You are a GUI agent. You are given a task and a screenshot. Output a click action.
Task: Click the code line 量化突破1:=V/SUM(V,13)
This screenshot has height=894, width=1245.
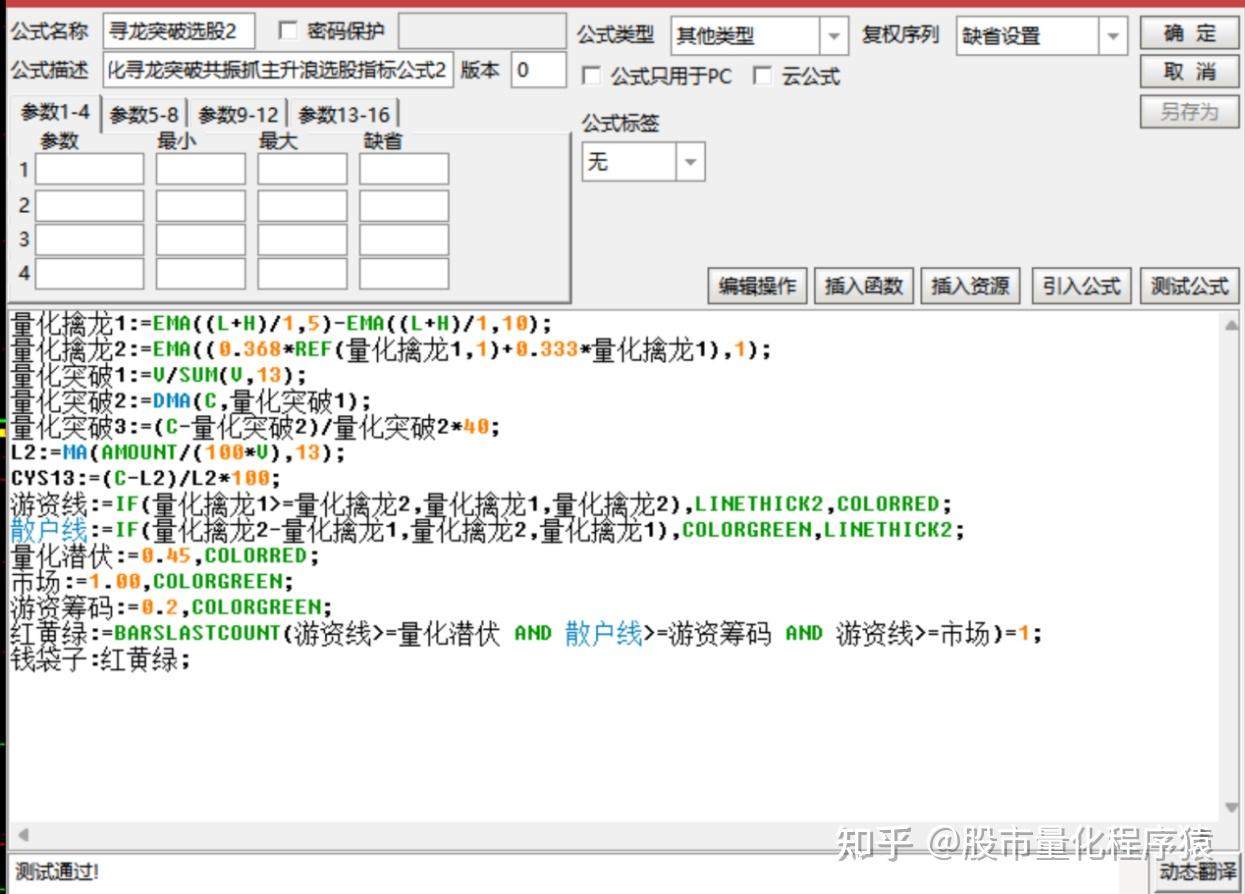[159, 376]
